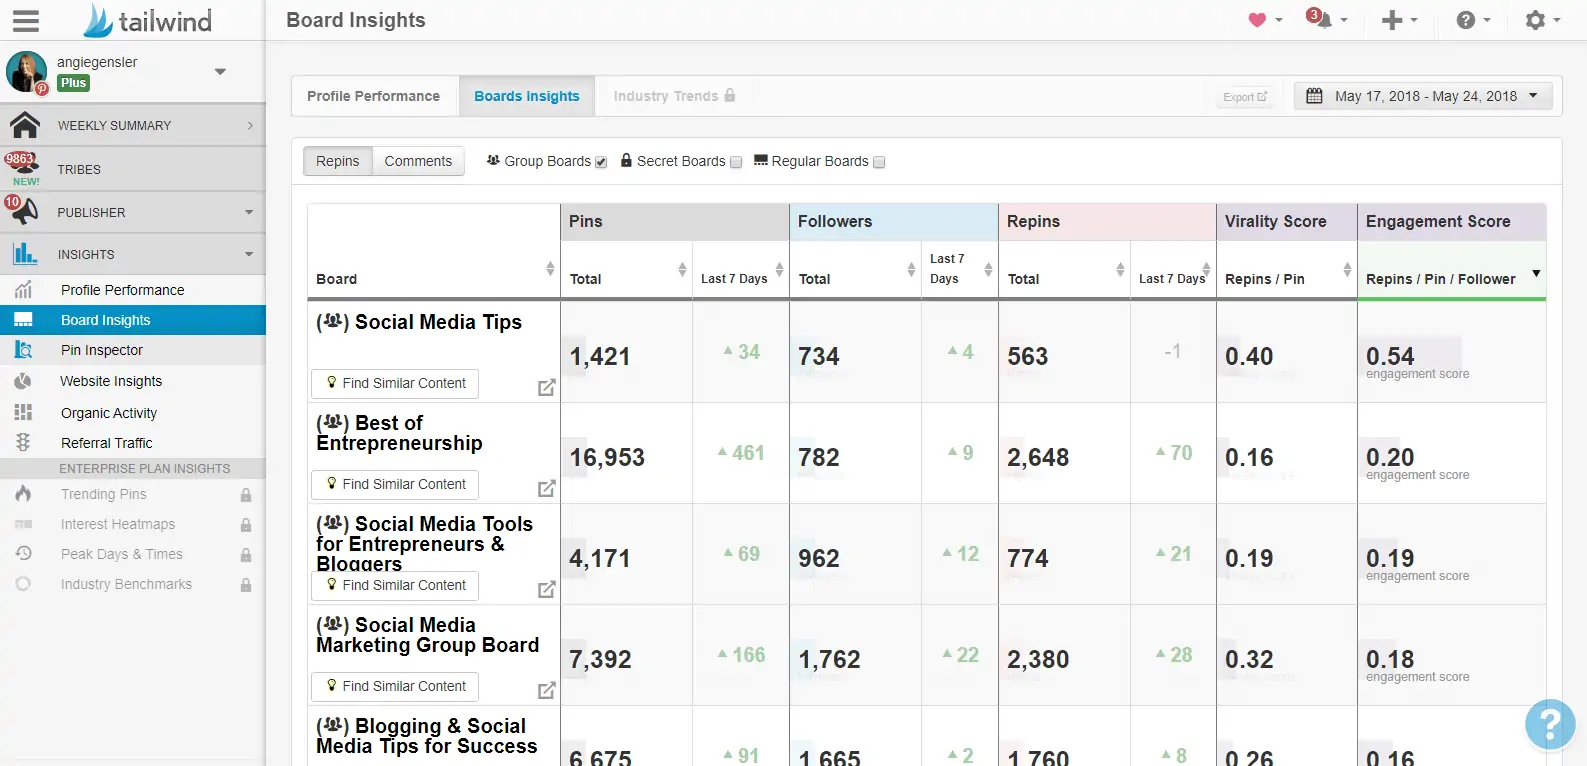The width and height of the screenshot is (1587, 766).
Task: Click the Tribes sidebar icon
Action: coord(22,169)
